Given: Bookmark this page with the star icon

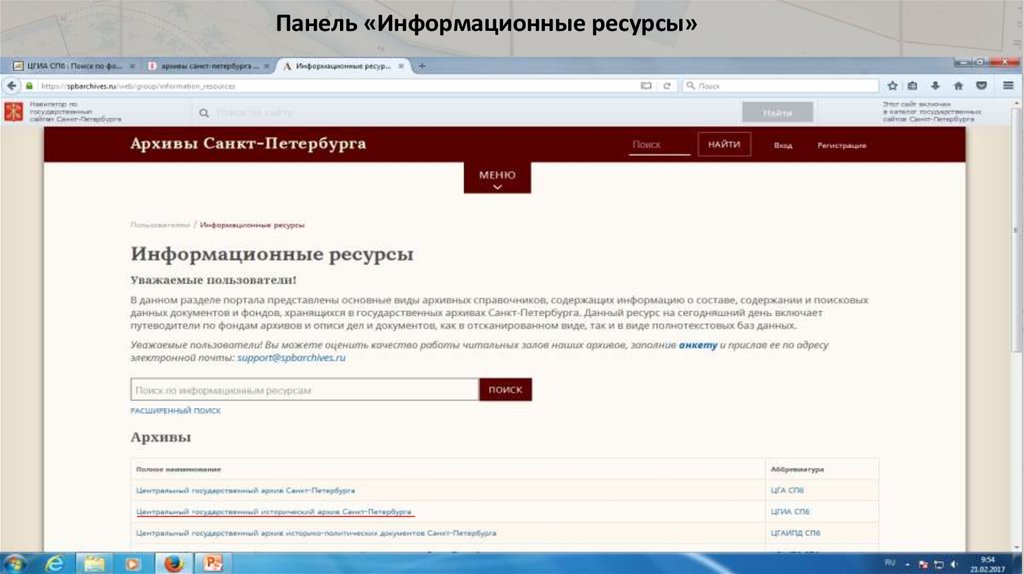Looking at the screenshot, I should [892, 86].
